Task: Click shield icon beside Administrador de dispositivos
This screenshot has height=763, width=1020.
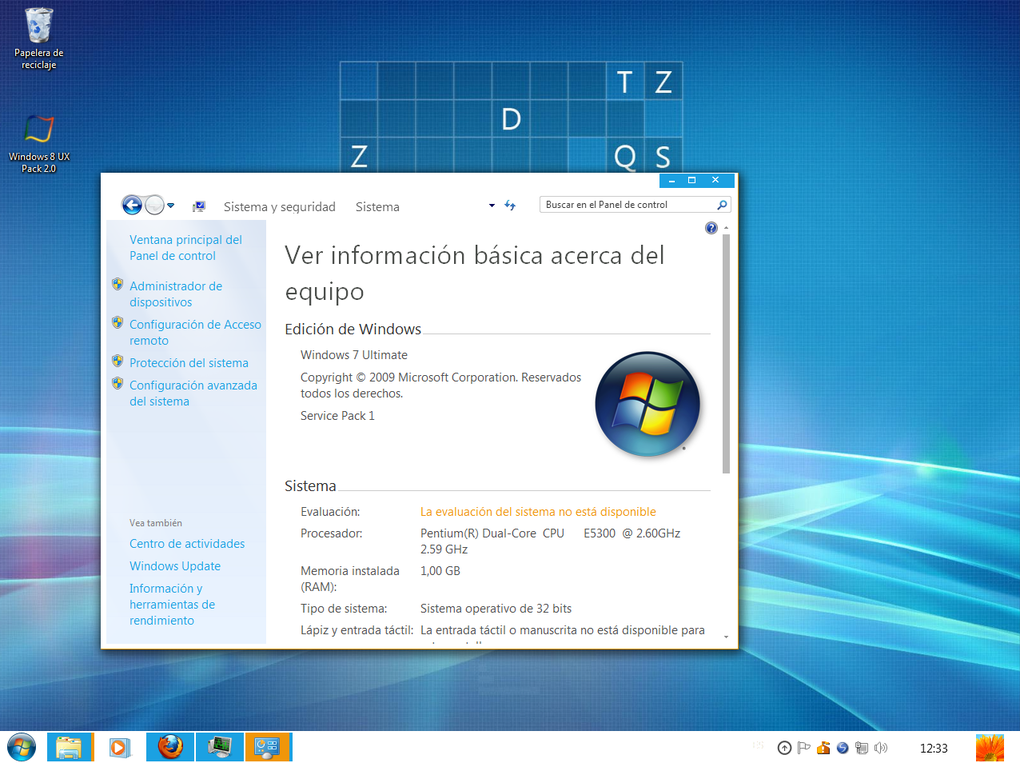Action: [x=117, y=284]
